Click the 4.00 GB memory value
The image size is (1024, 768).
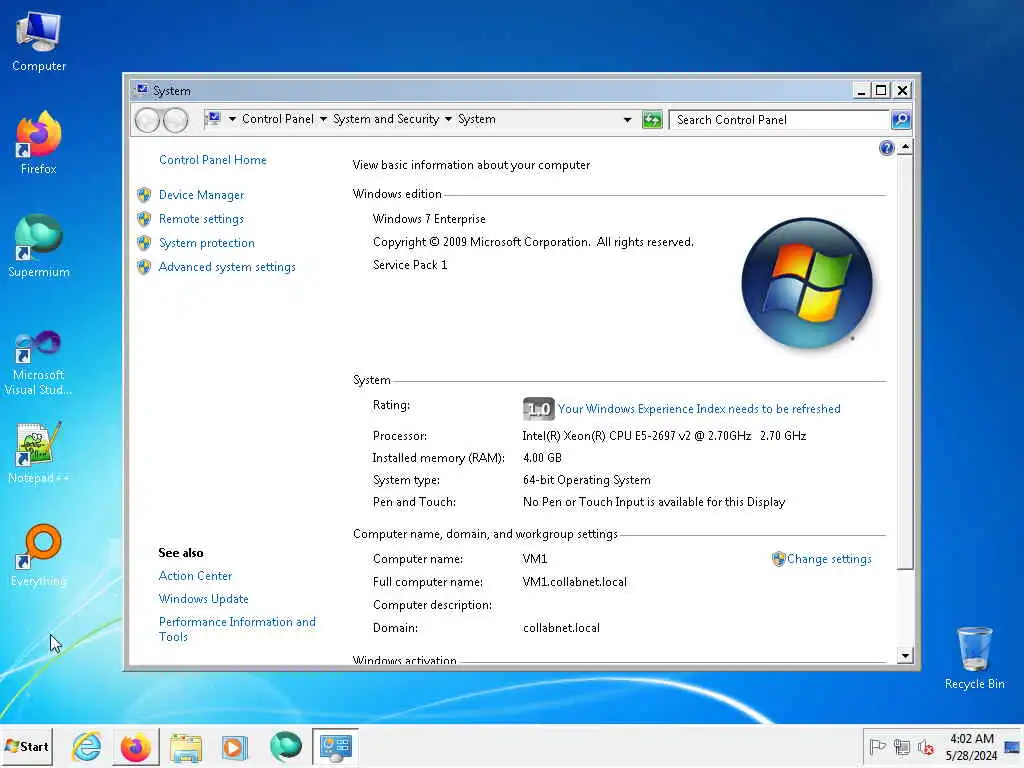542,458
